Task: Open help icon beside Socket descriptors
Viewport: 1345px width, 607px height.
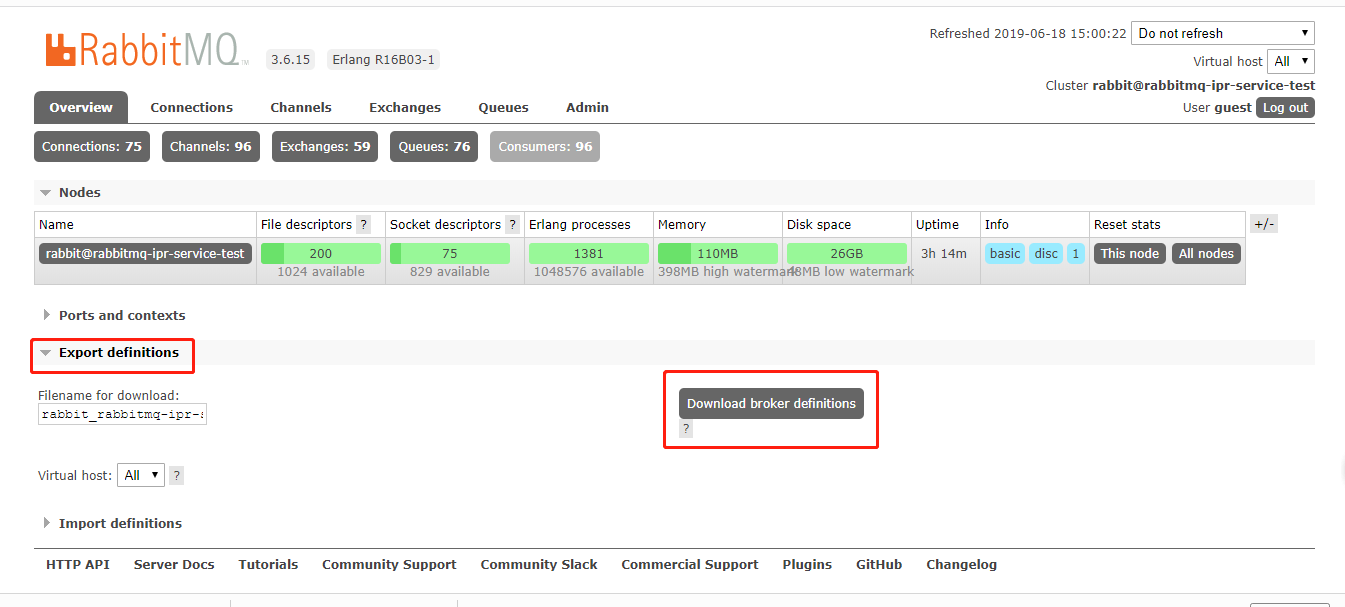Action: pos(512,225)
